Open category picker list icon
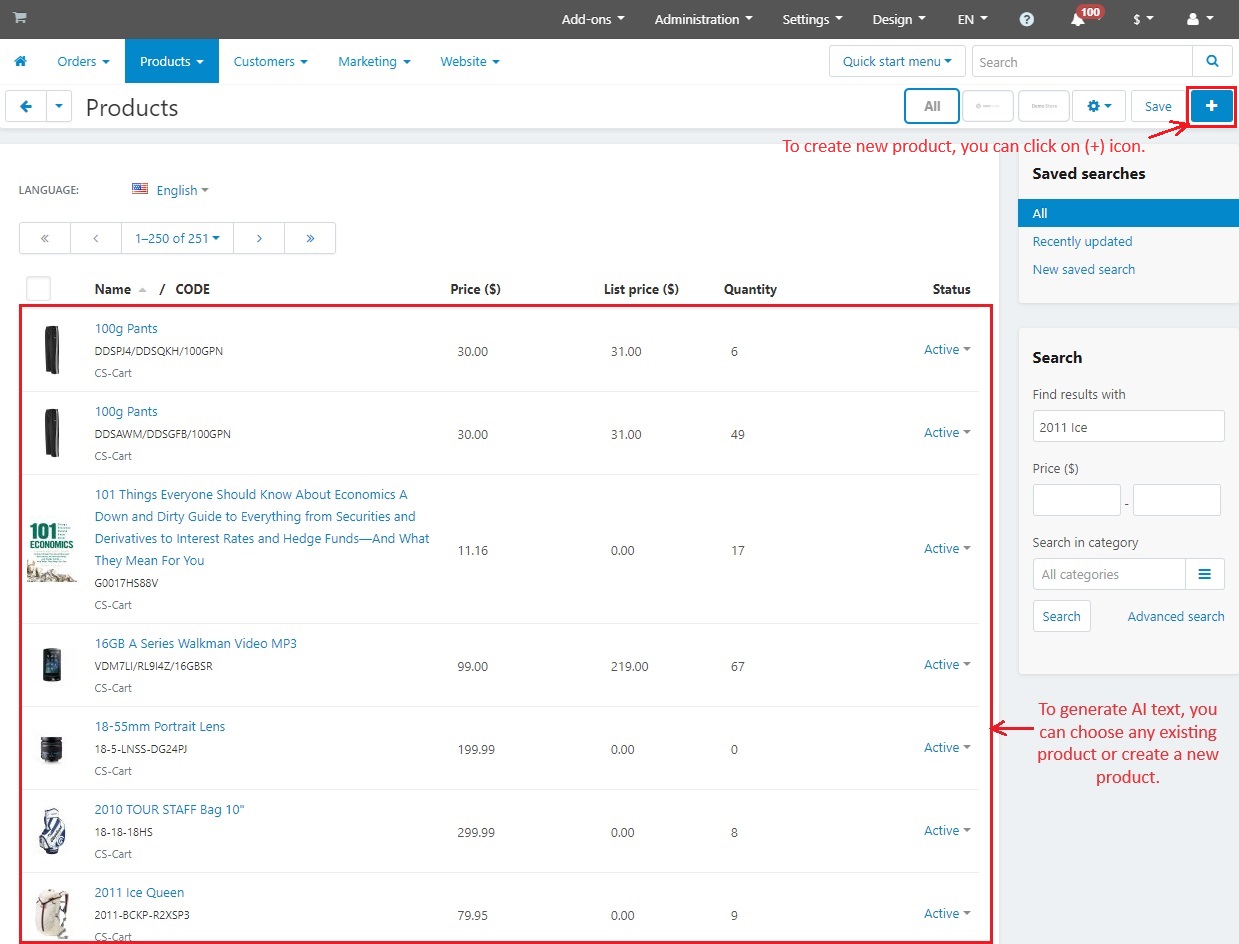Image resolution: width=1239 pixels, height=944 pixels. [1205, 574]
